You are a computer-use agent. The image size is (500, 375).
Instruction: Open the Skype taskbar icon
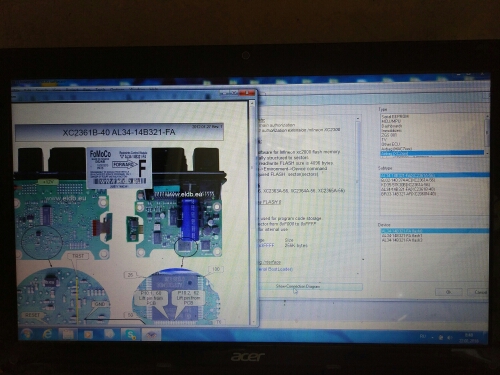pyautogui.click(x=131, y=334)
